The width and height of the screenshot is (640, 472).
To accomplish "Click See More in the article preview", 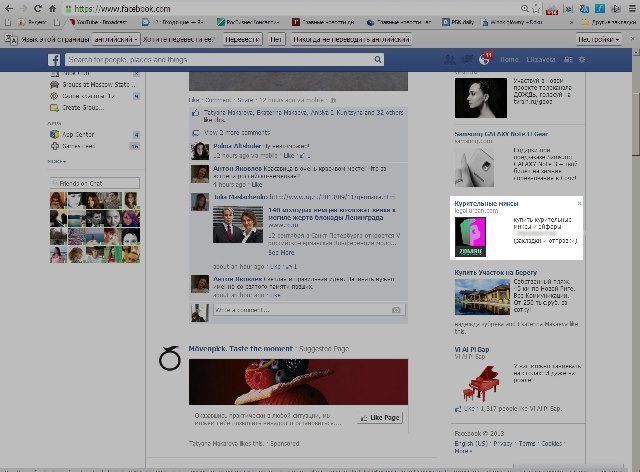I will [x=281, y=253].
